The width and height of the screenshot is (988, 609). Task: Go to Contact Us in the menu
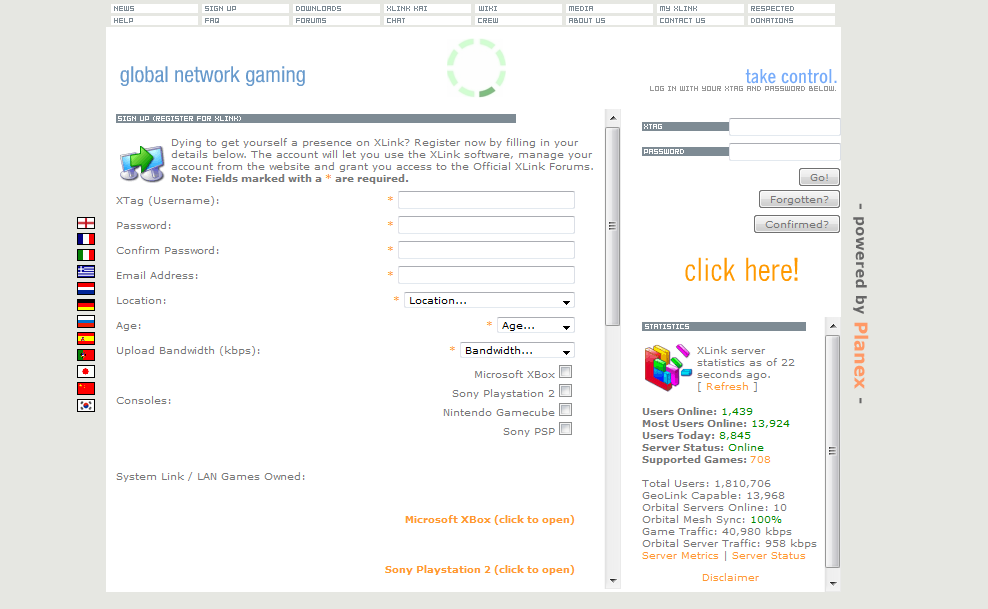click(701, 21)
